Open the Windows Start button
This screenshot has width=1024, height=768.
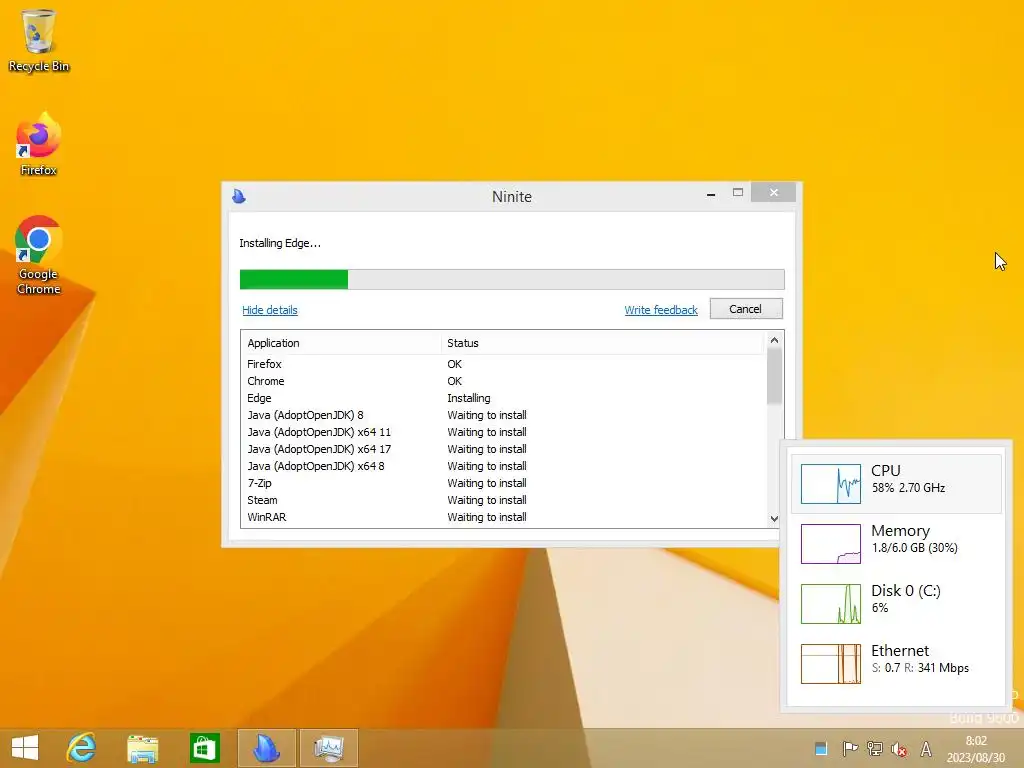click(x=25, y=748)
